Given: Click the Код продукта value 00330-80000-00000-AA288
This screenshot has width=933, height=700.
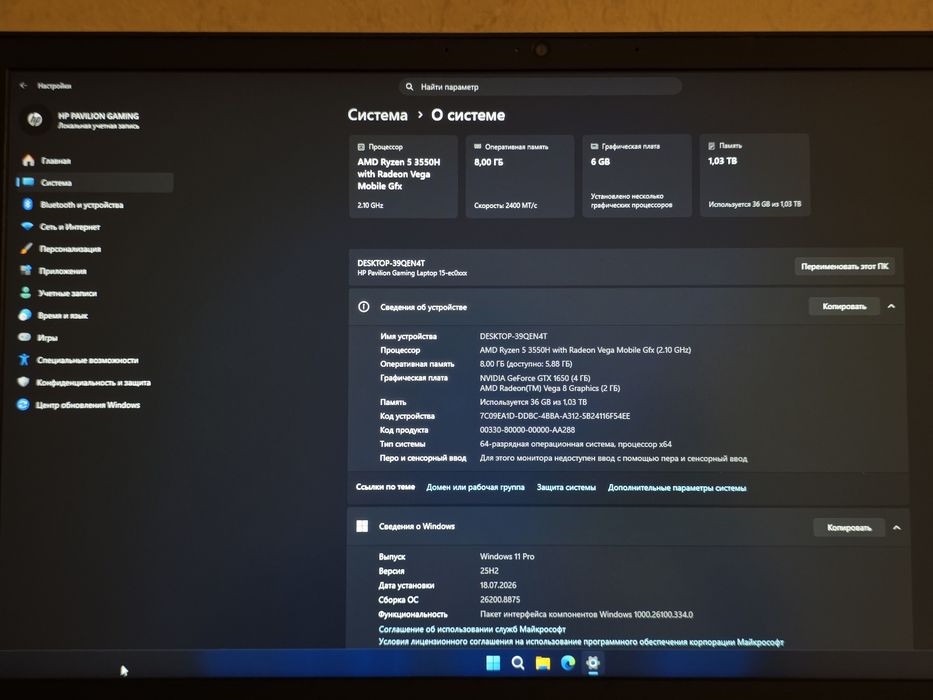Looking at the screenshot, I should coord(527,429).
